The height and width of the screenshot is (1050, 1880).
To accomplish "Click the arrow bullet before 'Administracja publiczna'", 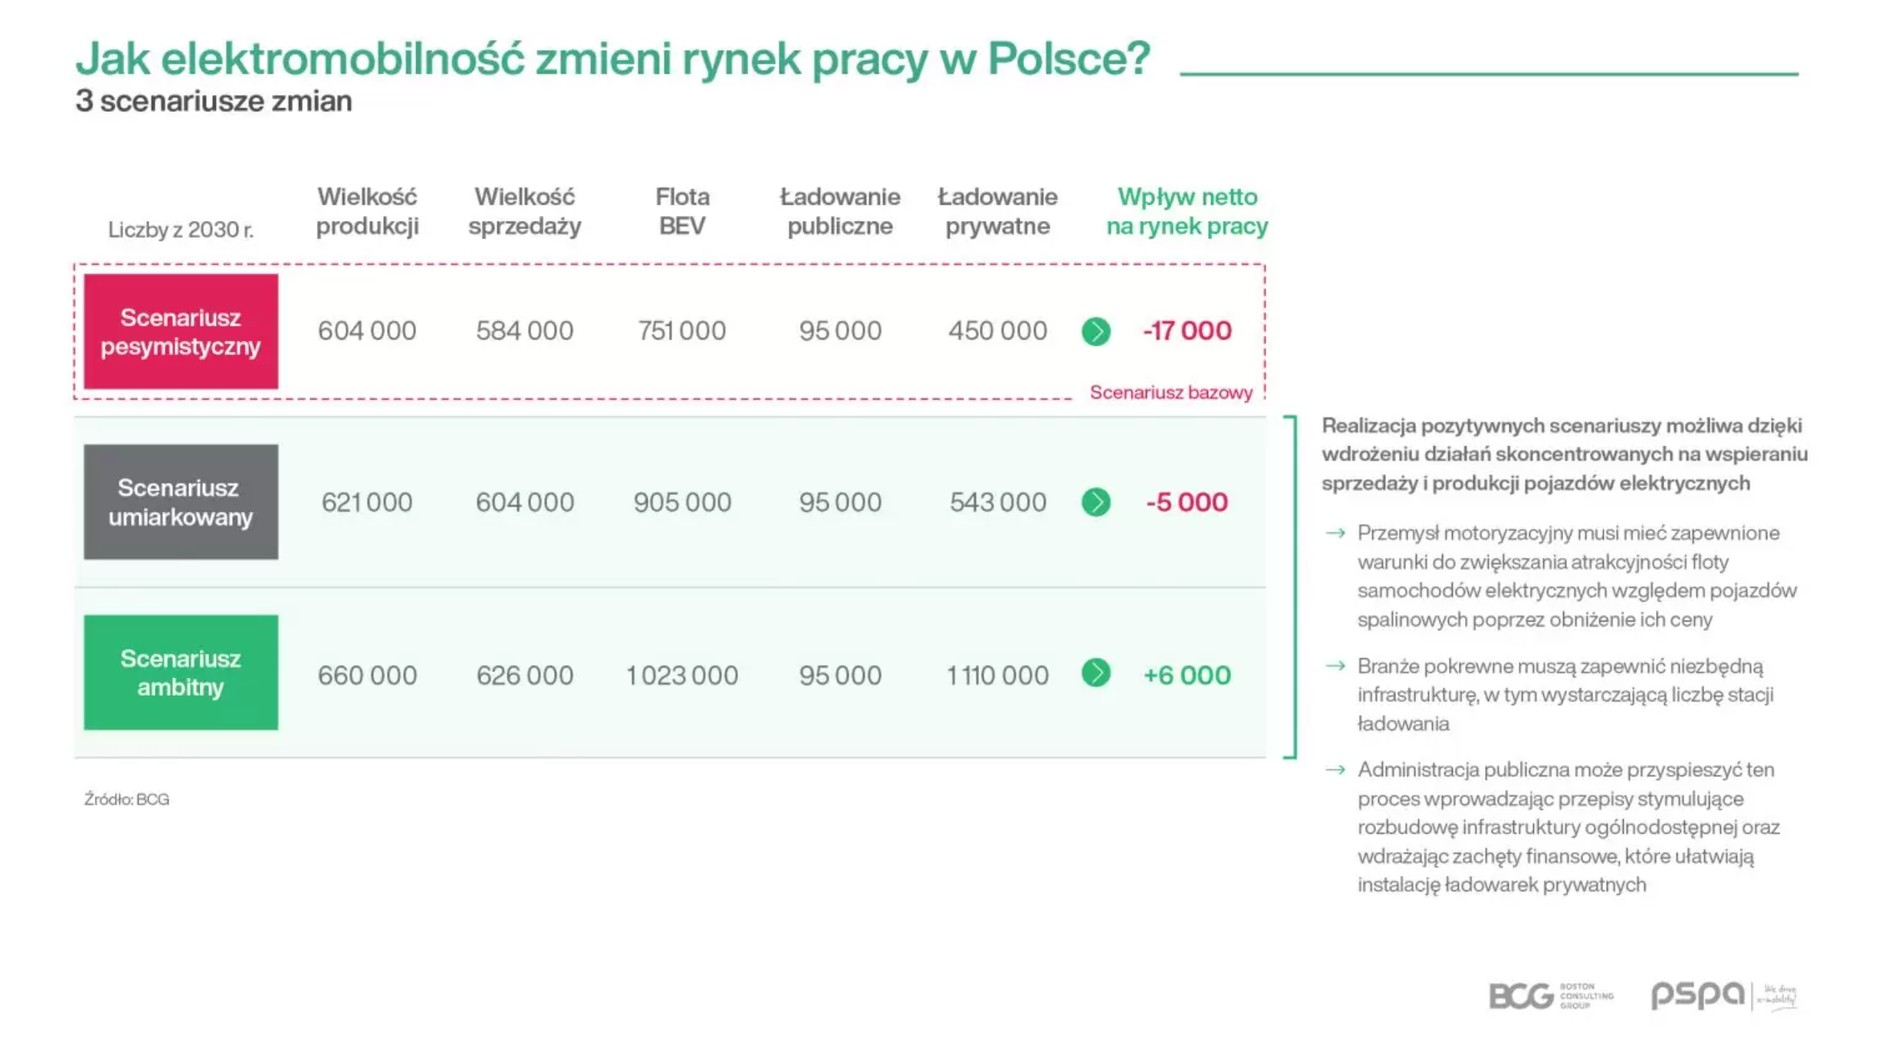I will [1334, 770].
